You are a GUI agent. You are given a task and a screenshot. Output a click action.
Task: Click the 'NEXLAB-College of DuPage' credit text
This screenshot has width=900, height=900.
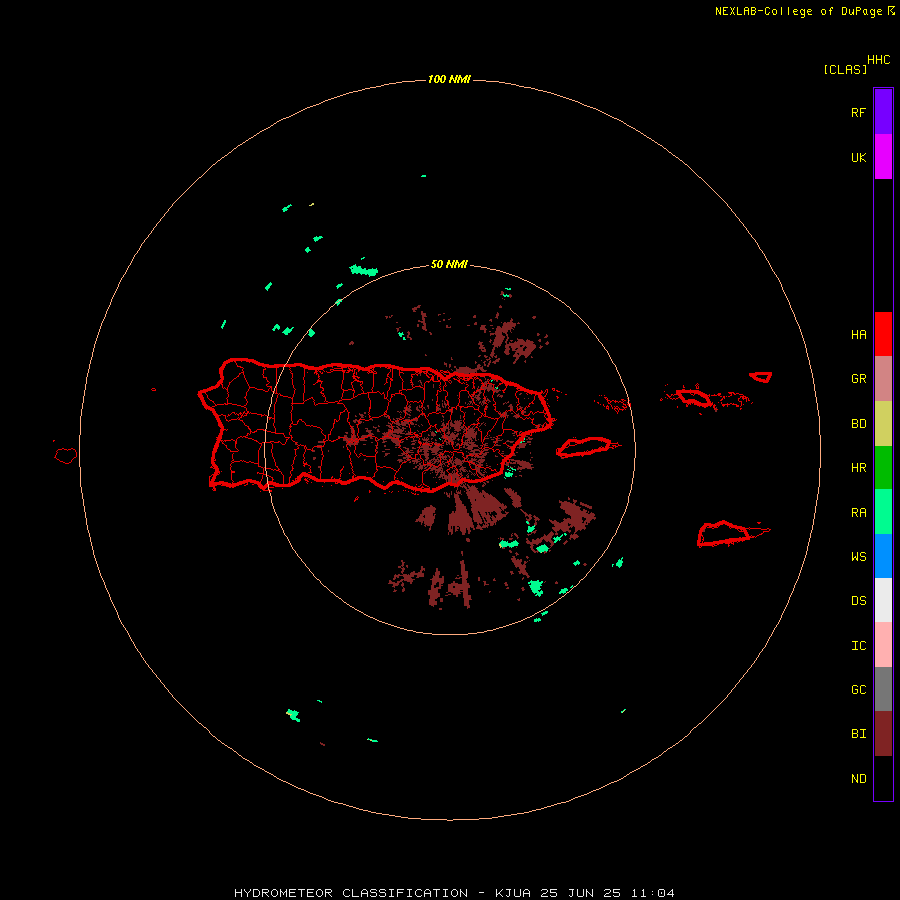pyautogui.click(x=798, y=11)
